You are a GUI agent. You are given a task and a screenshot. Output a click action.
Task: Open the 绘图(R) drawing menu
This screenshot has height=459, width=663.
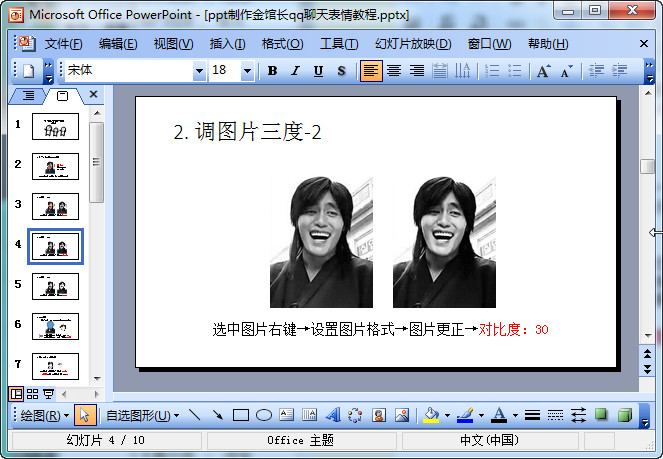click(x=44, y=415)
